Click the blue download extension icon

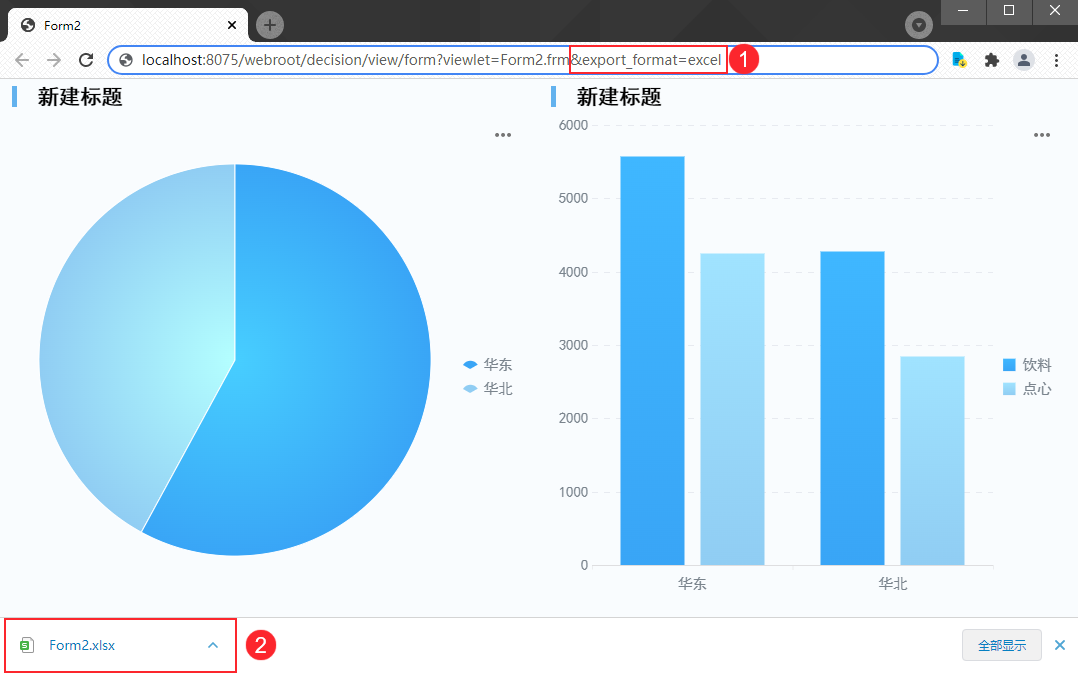(959, 60)
